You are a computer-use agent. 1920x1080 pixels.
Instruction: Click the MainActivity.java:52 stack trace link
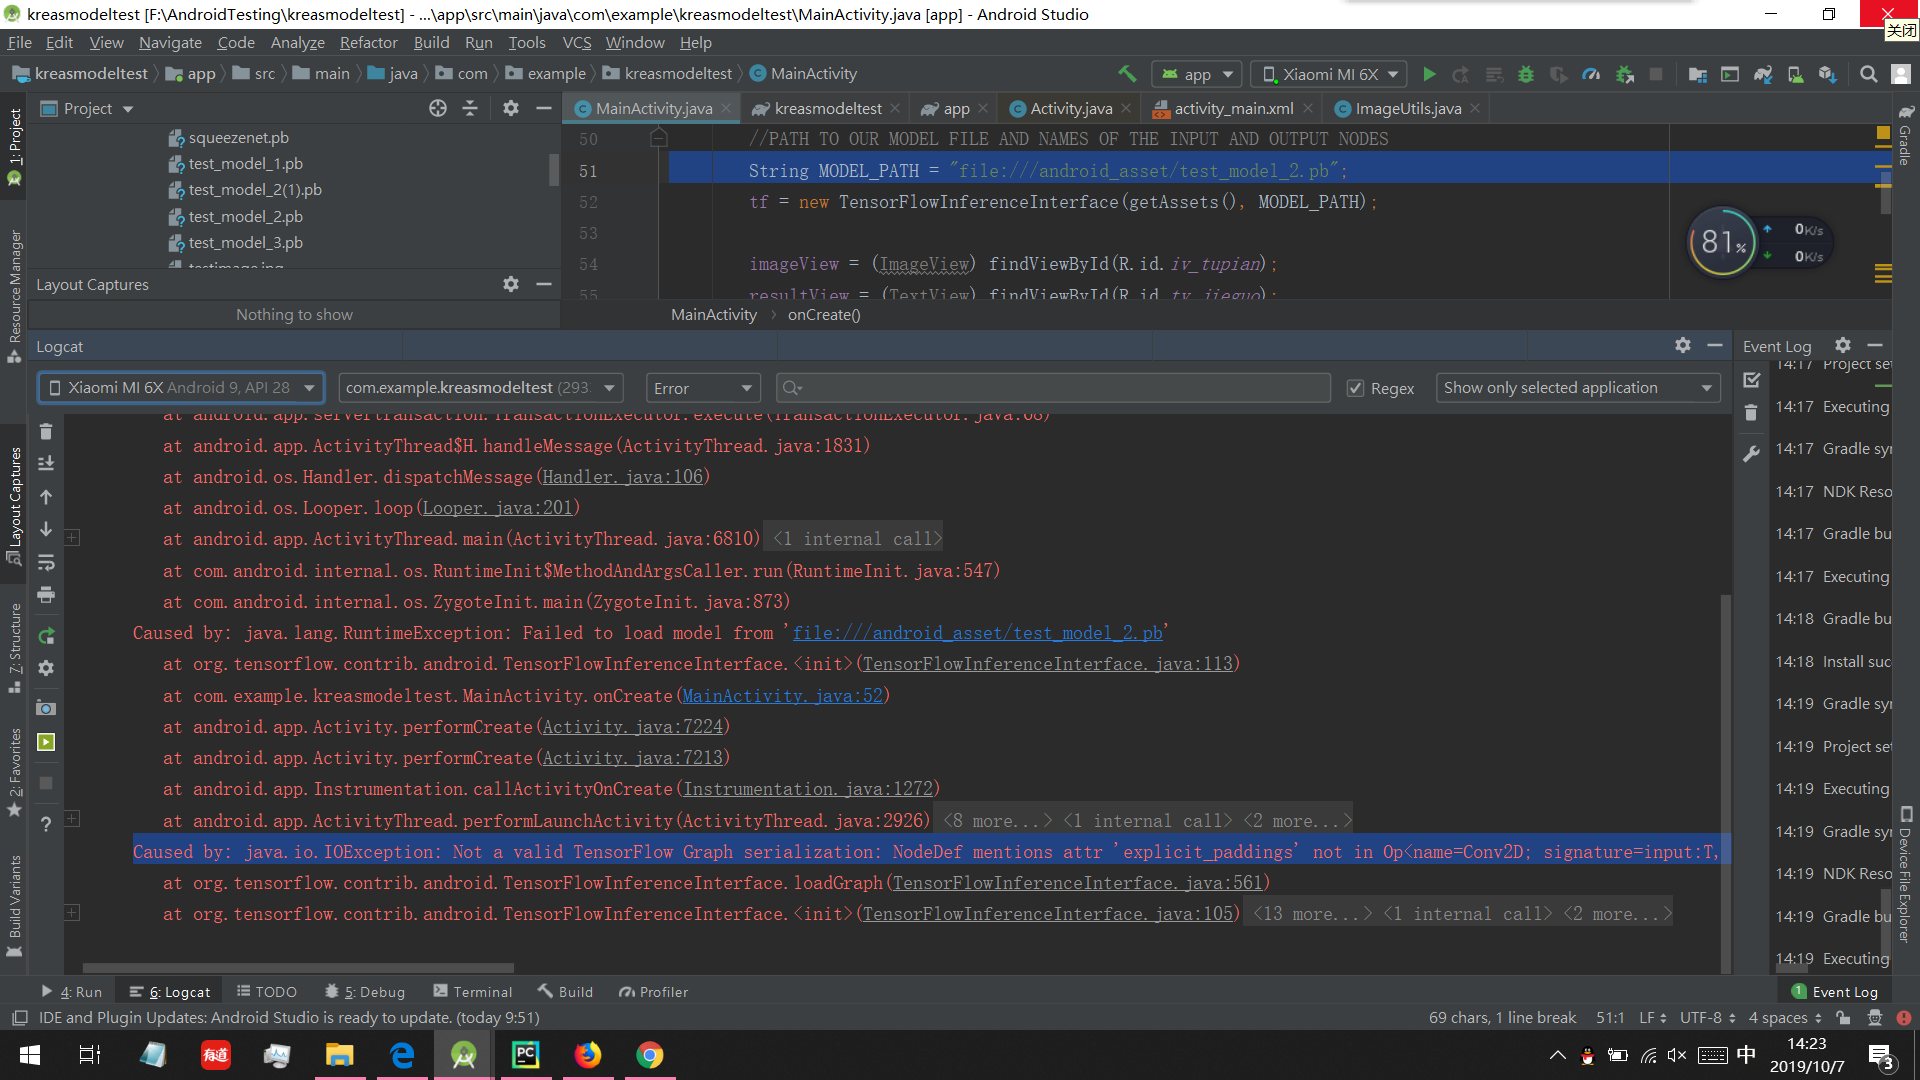pyautogui.click(x=782, y=696)
